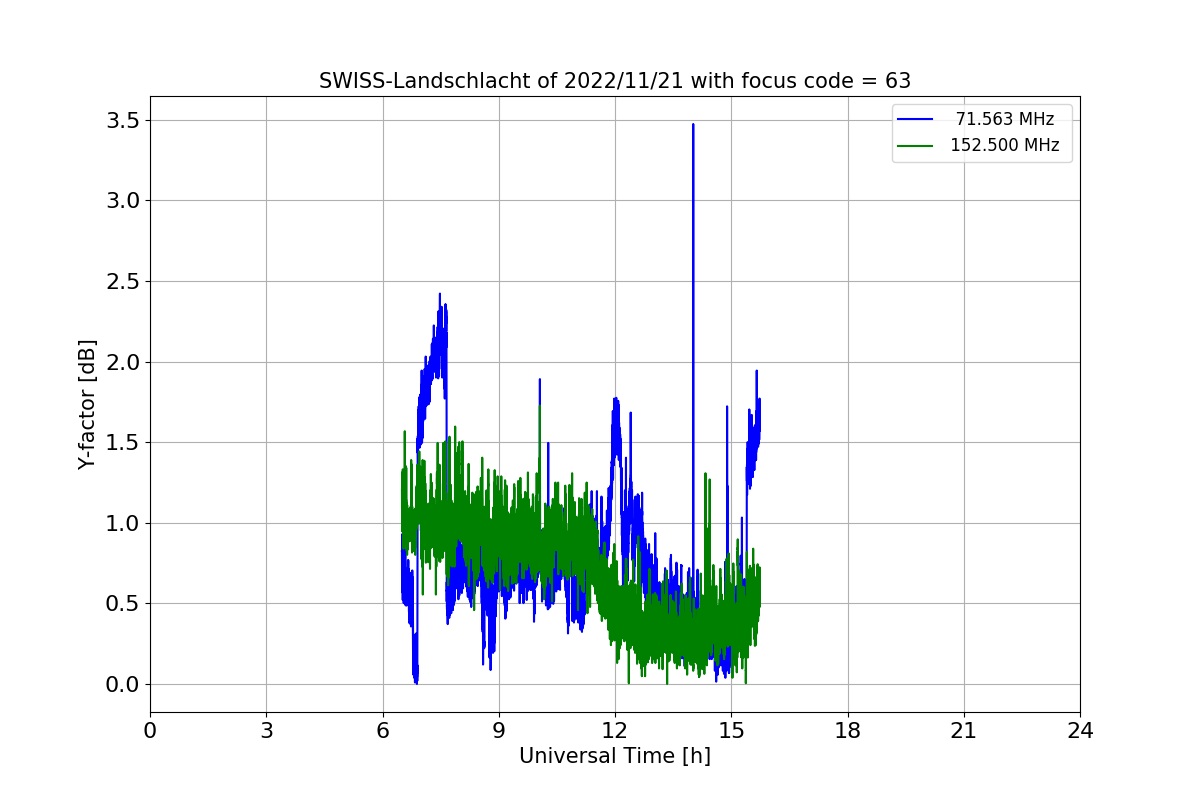The image size is (1200, 800).
Task: Click the y-axis tick label '3.5'
Action: point(124,120)
